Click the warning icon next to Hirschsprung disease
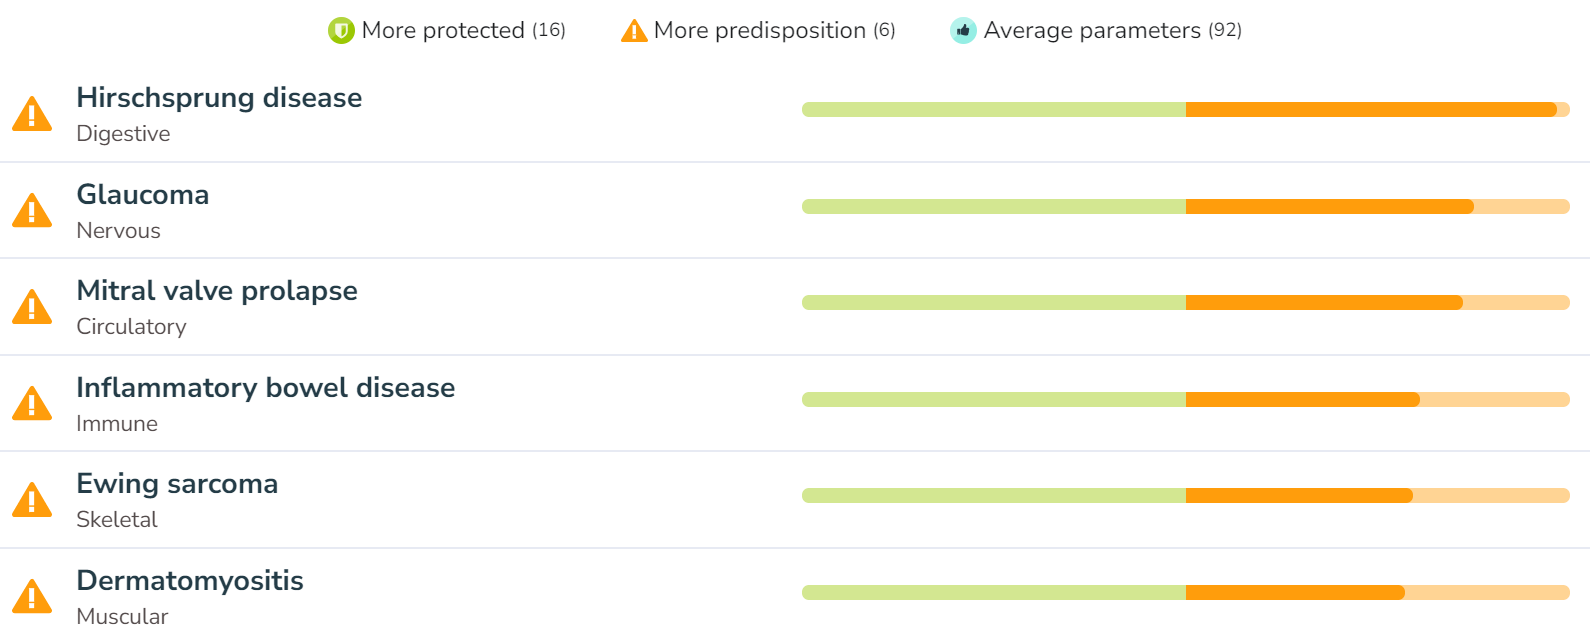 click(32, 114)
